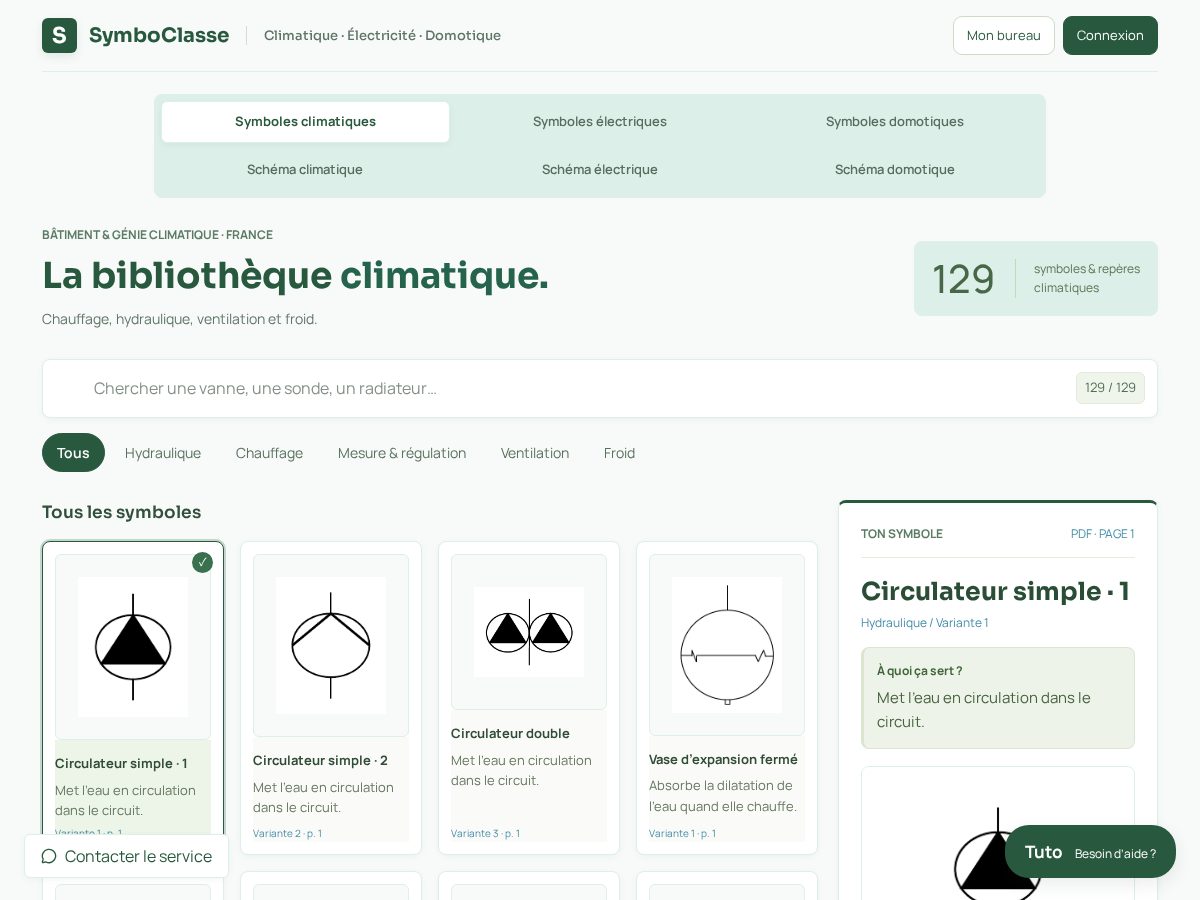Click the TON SYMBOLE panel label
Screen dimensions: 1200x900
pyautogui.click(x=902, y=534)
